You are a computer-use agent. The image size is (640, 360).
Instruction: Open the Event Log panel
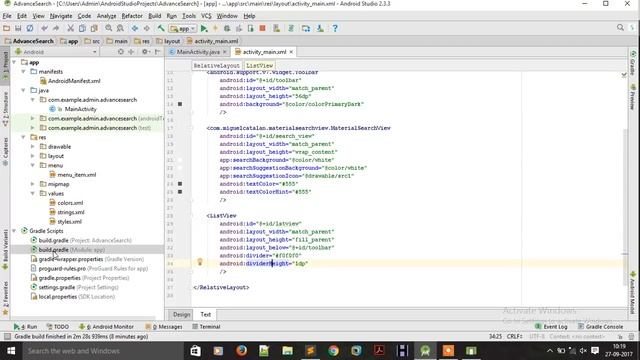coord(551,327)
